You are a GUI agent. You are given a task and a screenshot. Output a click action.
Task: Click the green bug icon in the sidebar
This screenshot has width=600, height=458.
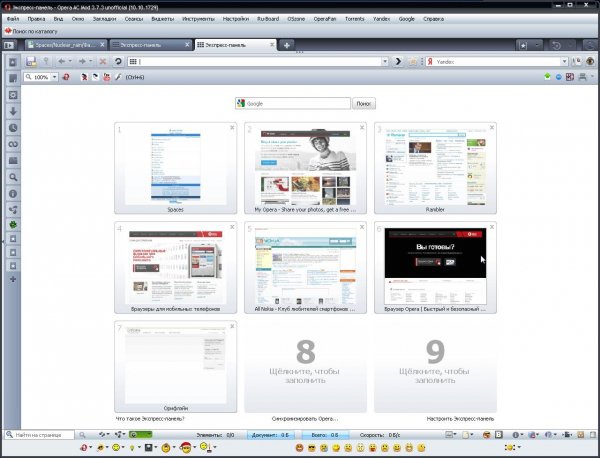[13, 225]
